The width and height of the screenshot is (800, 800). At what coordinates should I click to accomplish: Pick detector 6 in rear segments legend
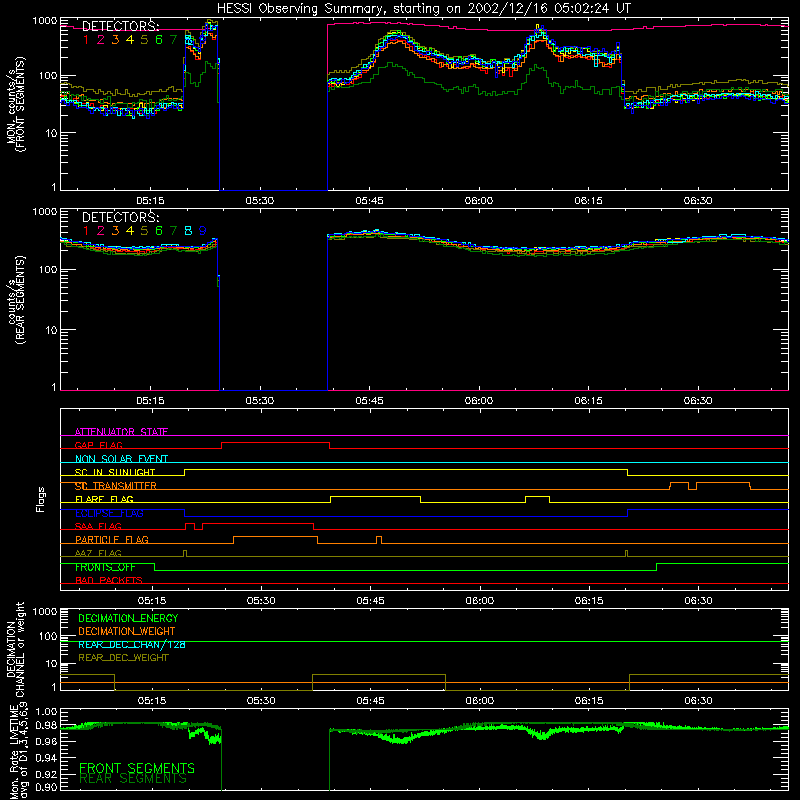159,231
